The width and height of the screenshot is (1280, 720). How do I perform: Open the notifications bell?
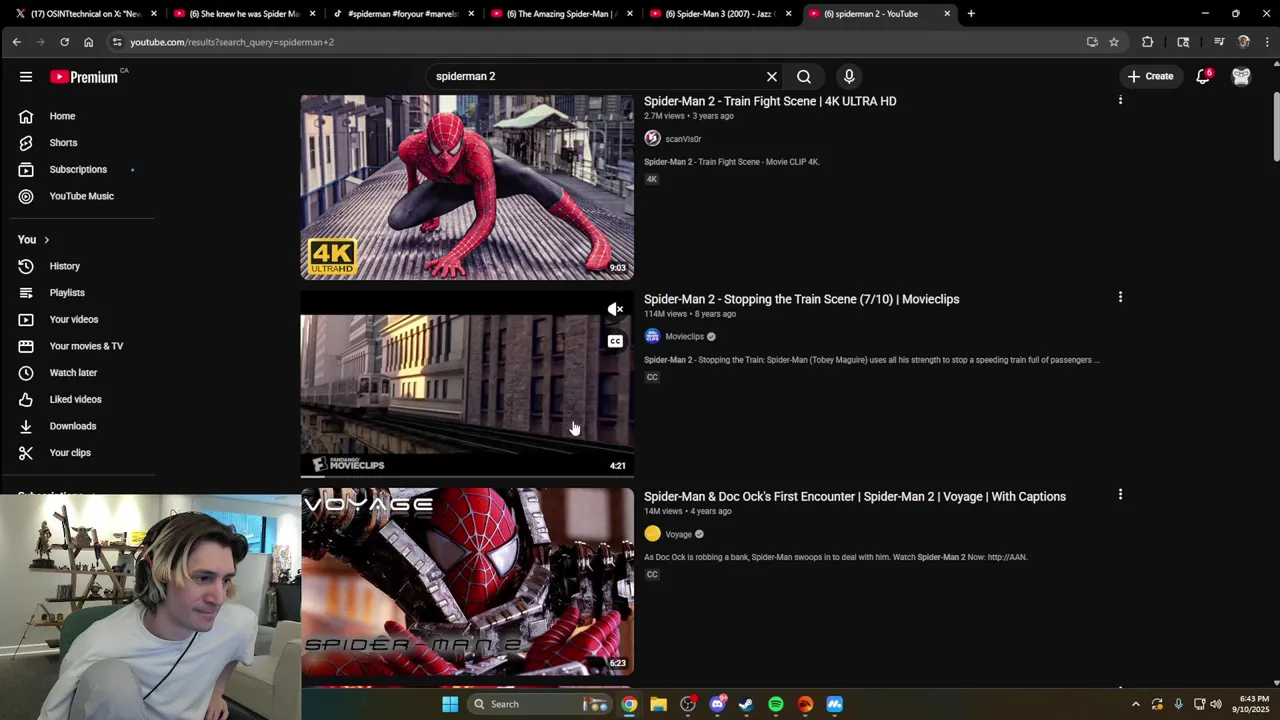tap(1203, 76)
